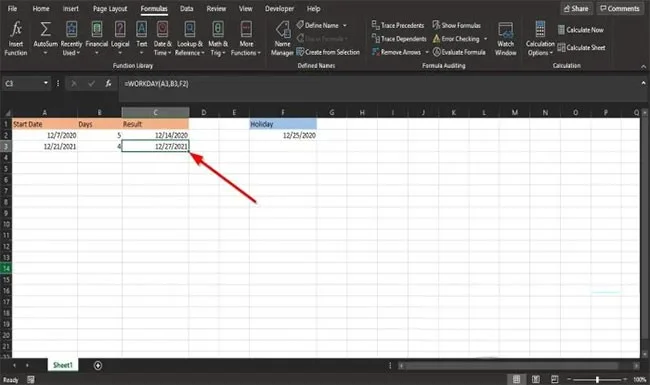The height and width of the screenshot is (385, 650).
Task: Select row 14 header
Action: pyautogui.click(x=6, y=269)
